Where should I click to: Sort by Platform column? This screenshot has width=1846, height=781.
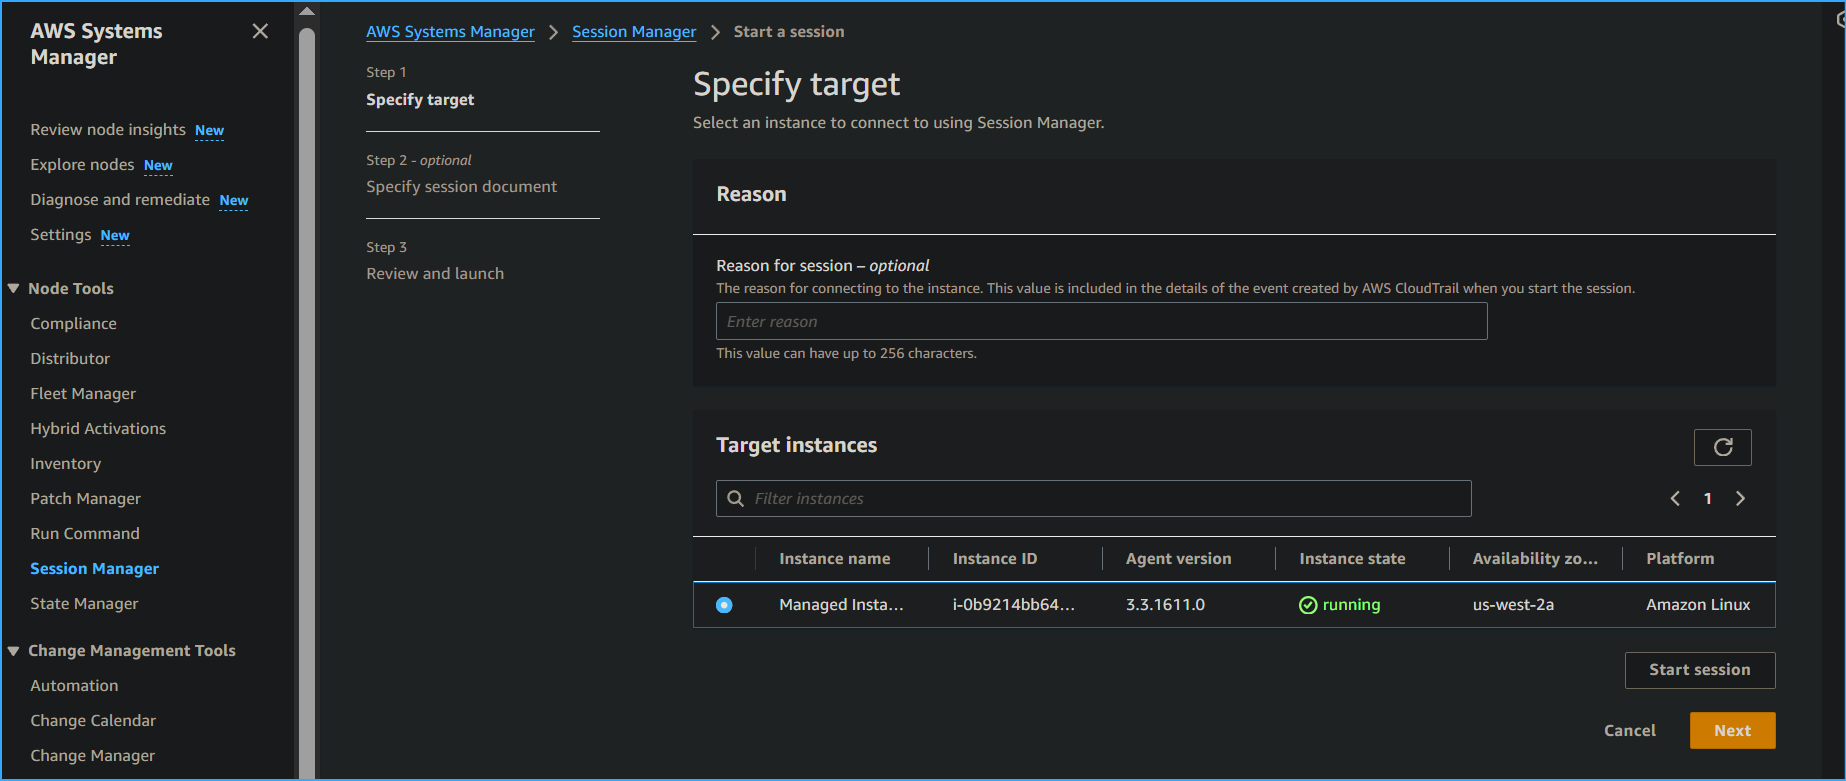coord(1680,559)
